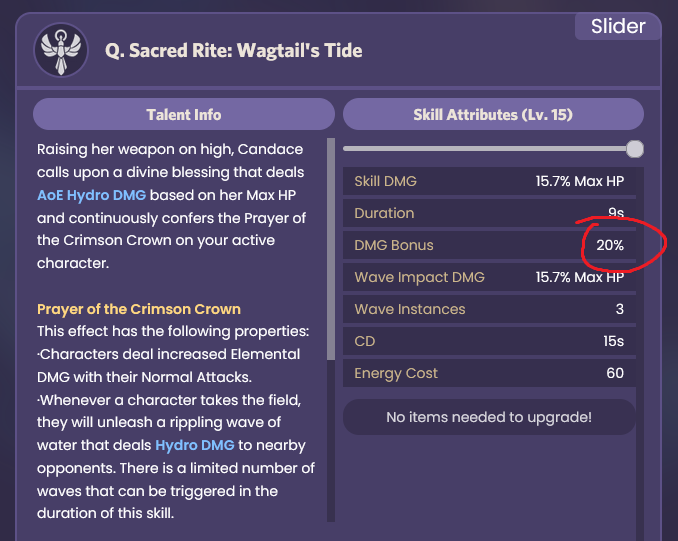Click the skill level slider handle
The image size is (678, 541).
click(634, 149)
